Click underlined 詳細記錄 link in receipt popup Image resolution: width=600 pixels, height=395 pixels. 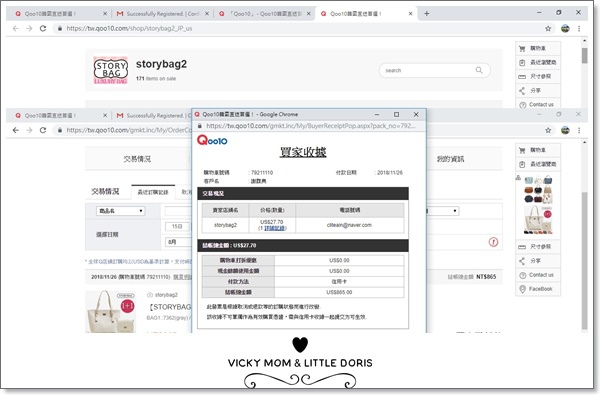click(275, 228)
